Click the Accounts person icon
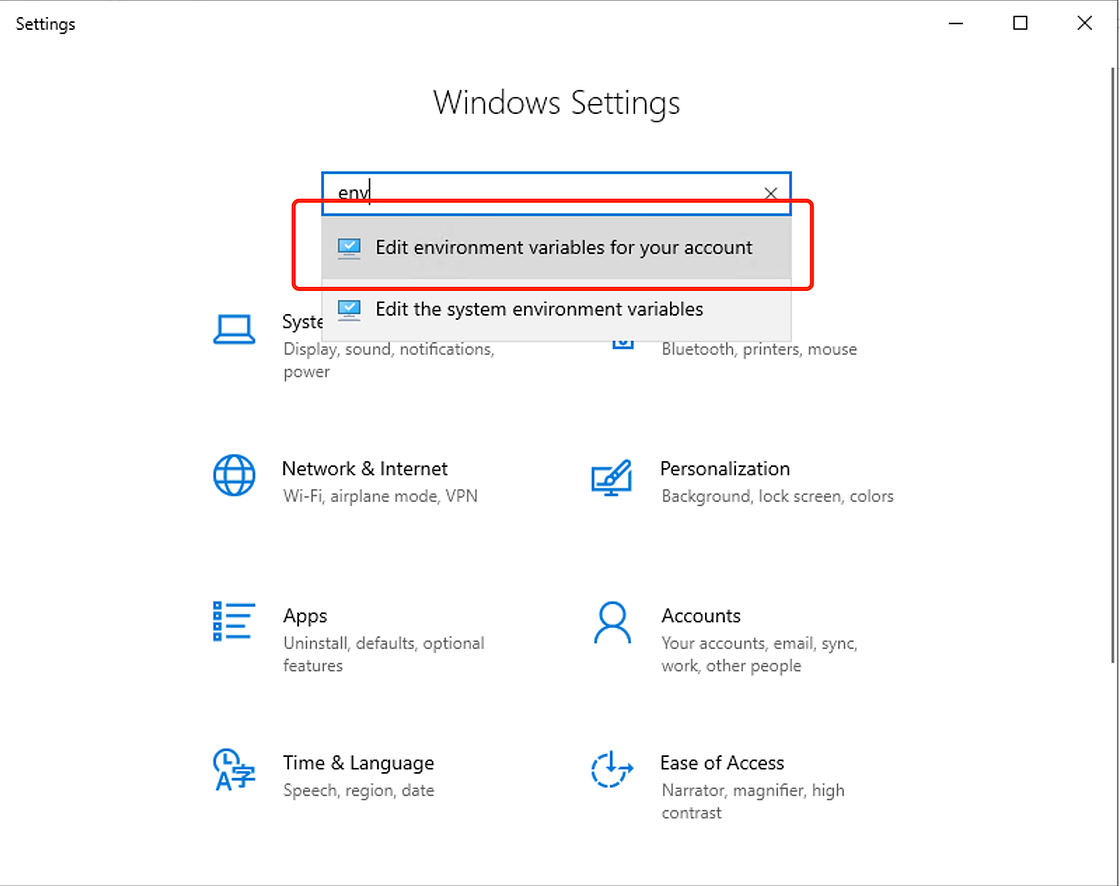The height and width of the screenshot is (886, 1120). click(612, 622)
